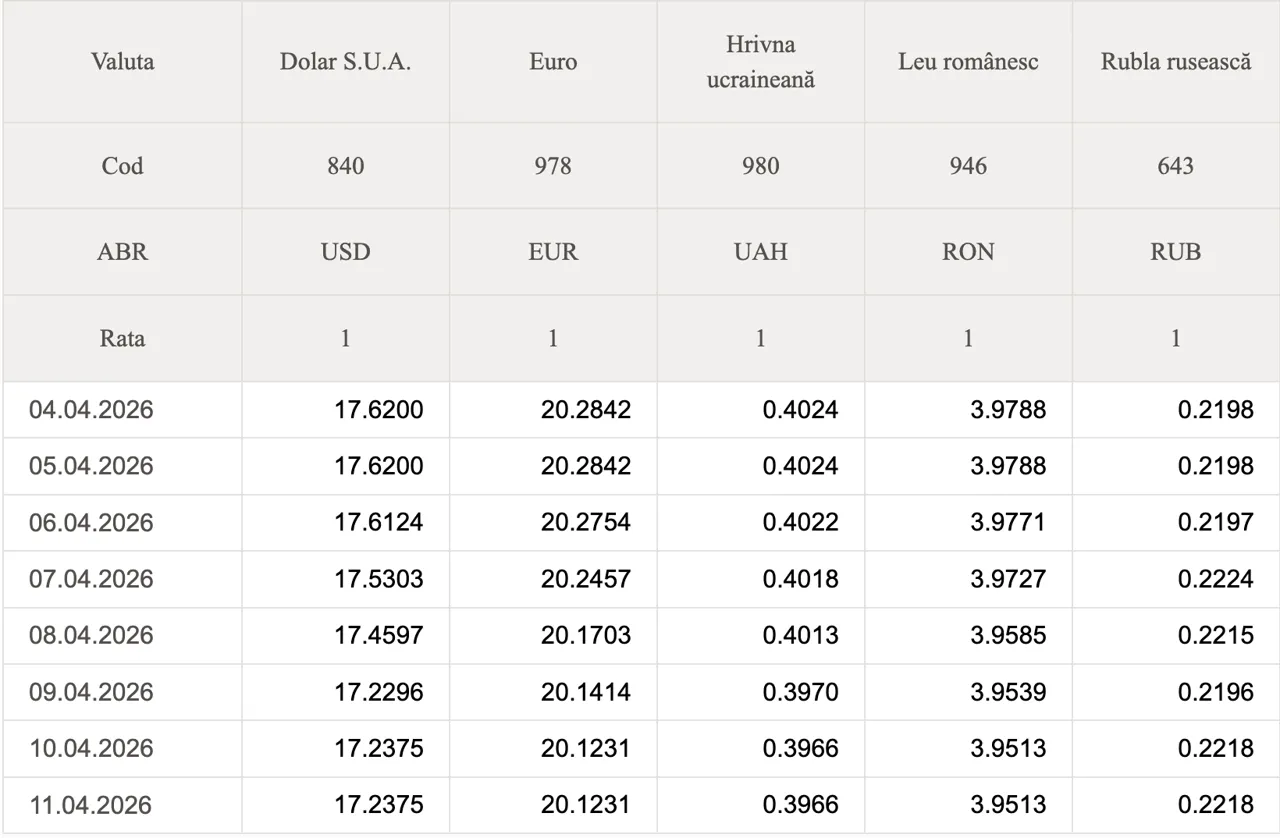
Task: Click the UAH rate 0.3970 cell
Action: 800,692
